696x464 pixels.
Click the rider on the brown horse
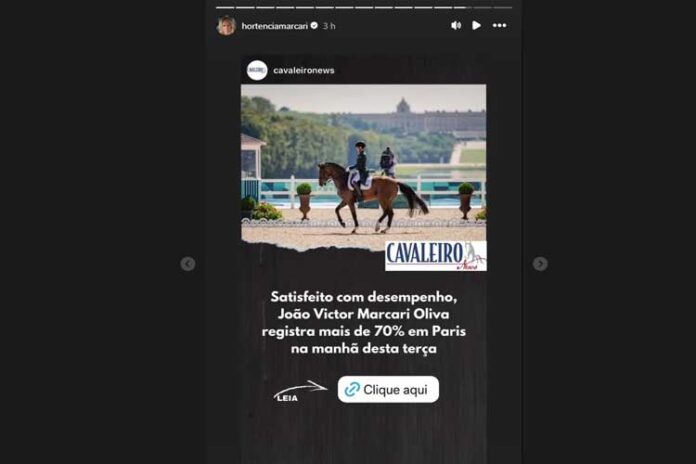(360, 167)
